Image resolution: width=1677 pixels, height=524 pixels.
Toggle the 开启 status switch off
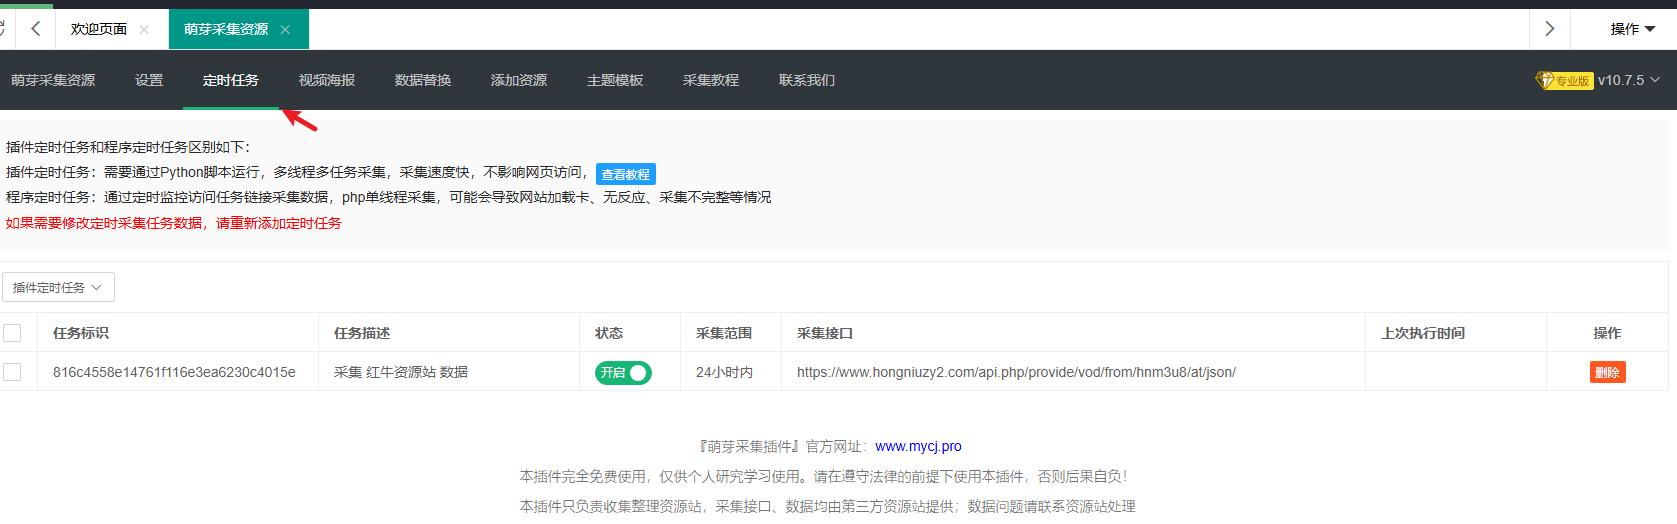point(623,373)
